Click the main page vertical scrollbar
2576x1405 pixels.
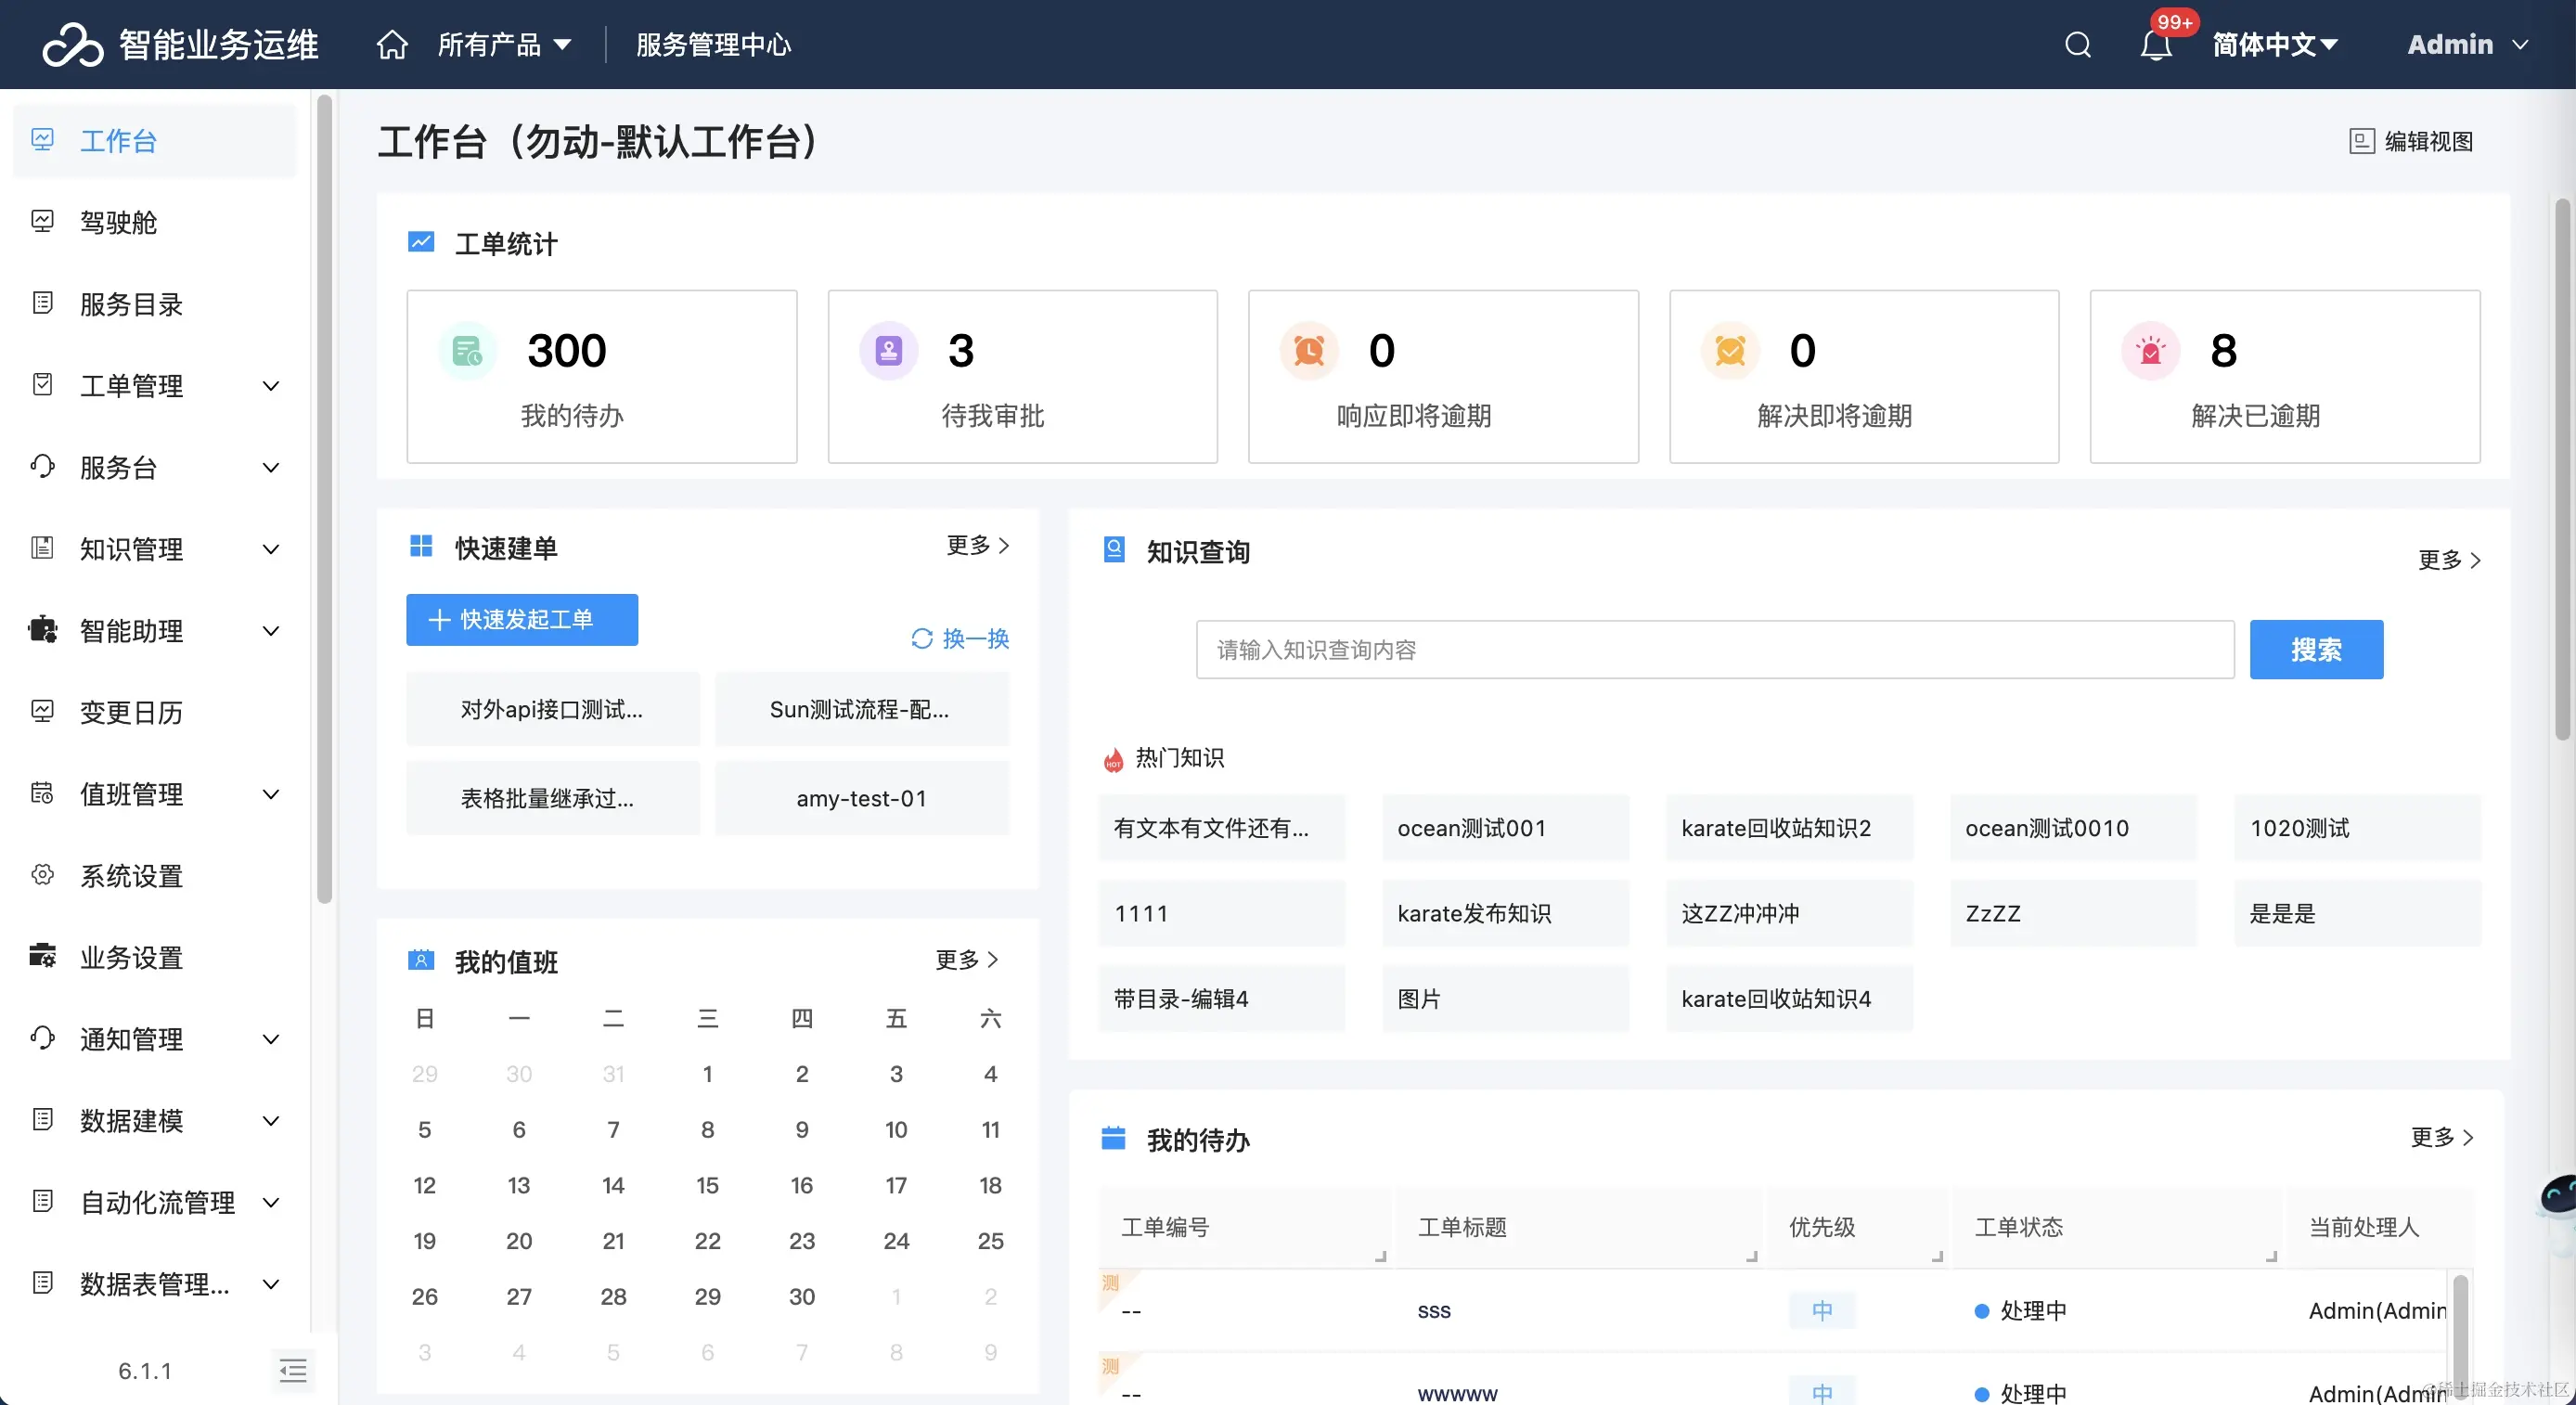[x=2561, y=470]
